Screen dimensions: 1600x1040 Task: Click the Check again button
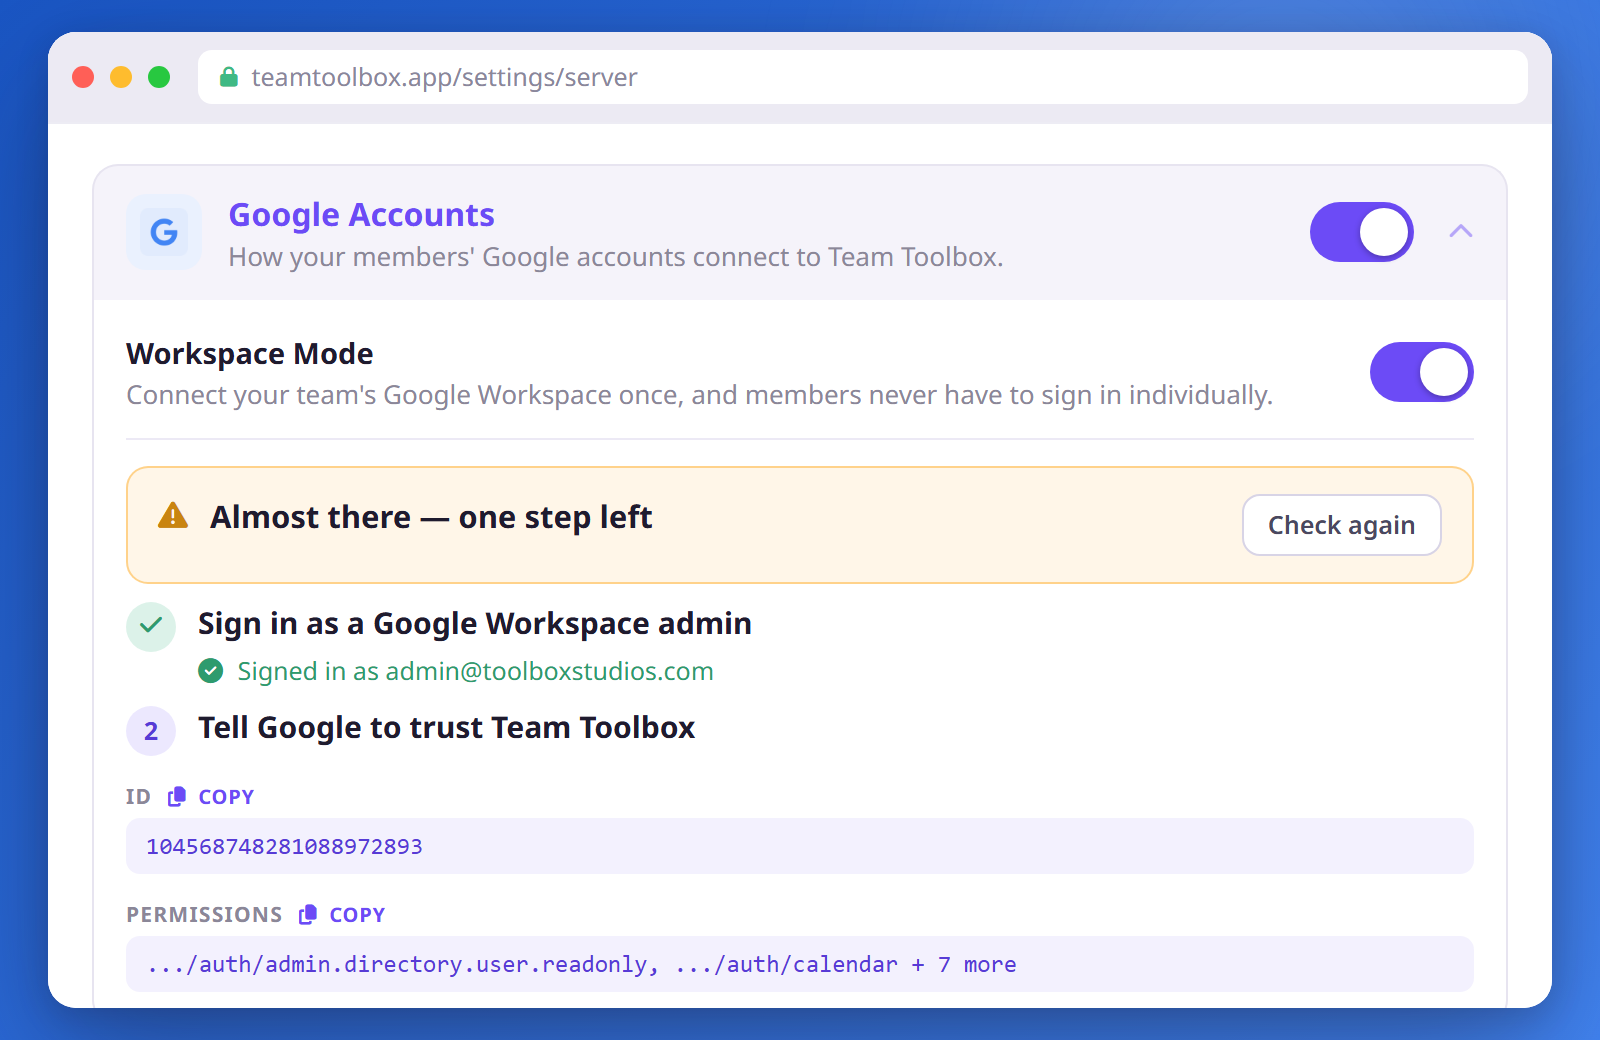click(1342, 525)
